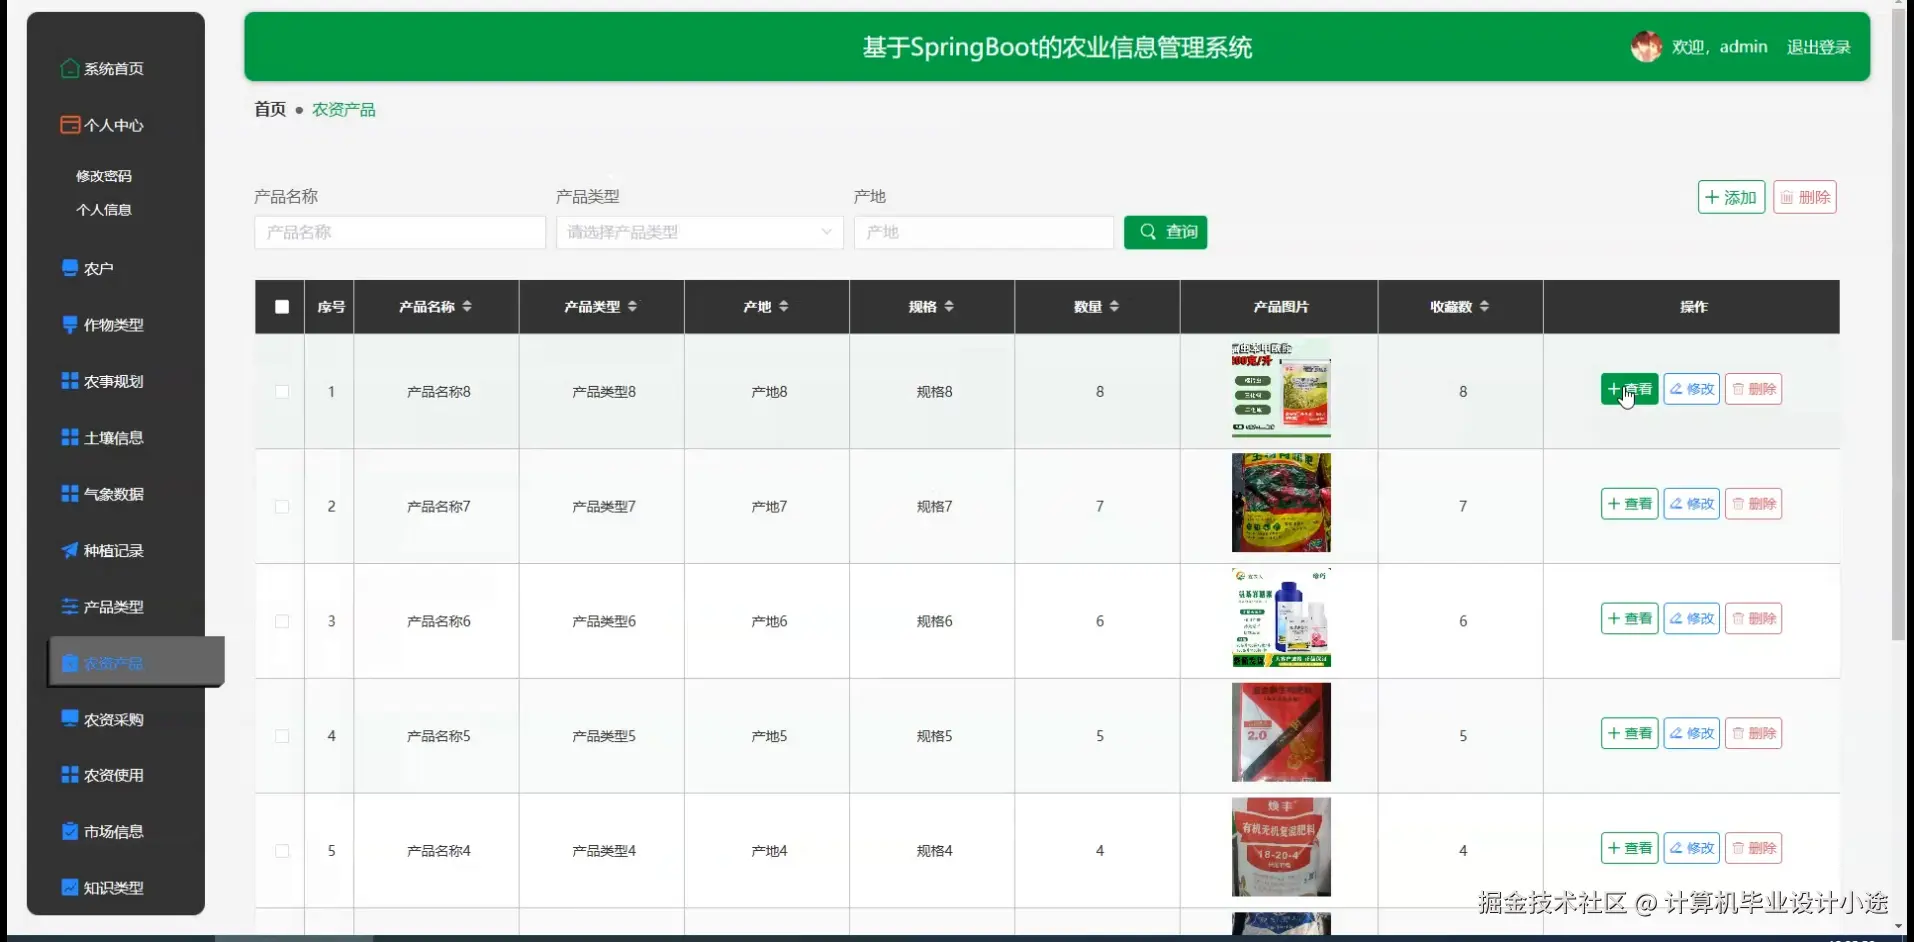Open product image of 产品名称4
The image size is (1914, 942).
click(1281, 847)
